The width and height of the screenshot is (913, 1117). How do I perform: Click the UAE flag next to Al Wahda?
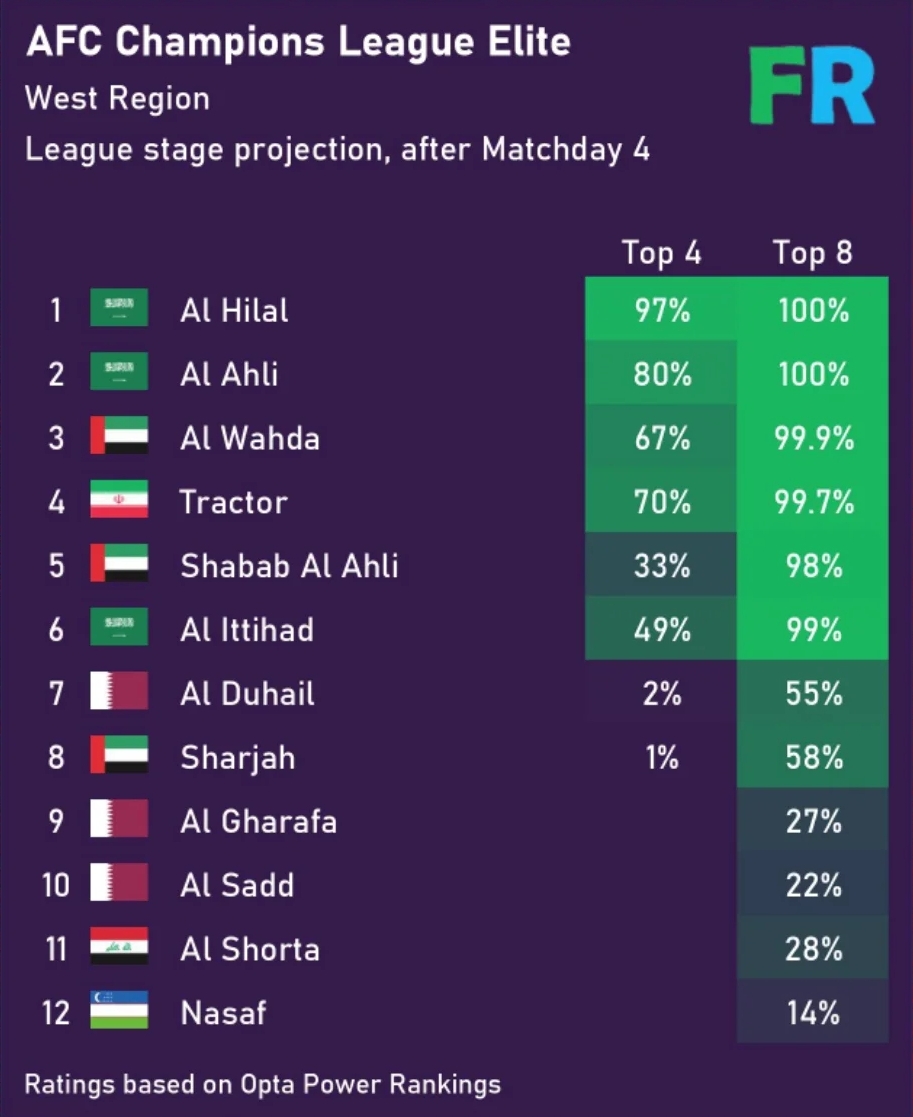[119, 437]
